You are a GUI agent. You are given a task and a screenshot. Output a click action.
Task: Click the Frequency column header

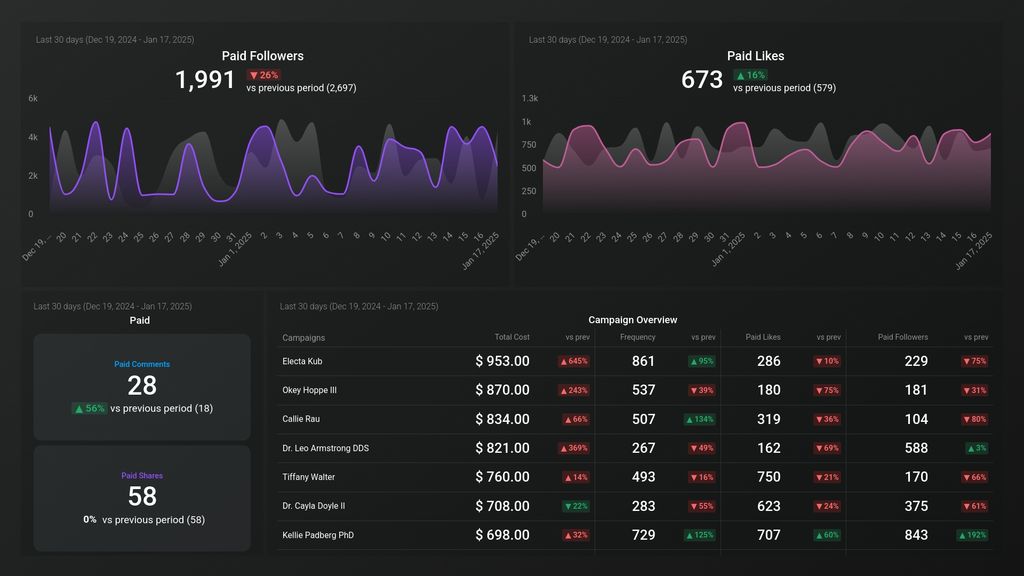637,337
